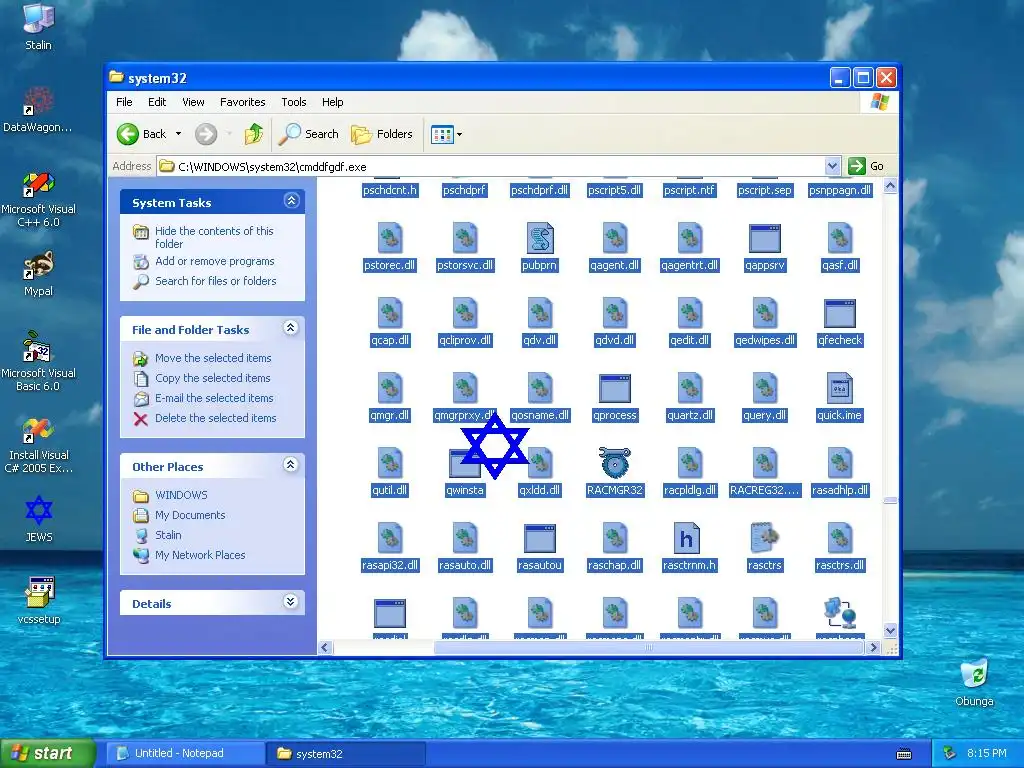
Task: Collapse the File and Folder Tasks panel
Action: coord(291,328)
